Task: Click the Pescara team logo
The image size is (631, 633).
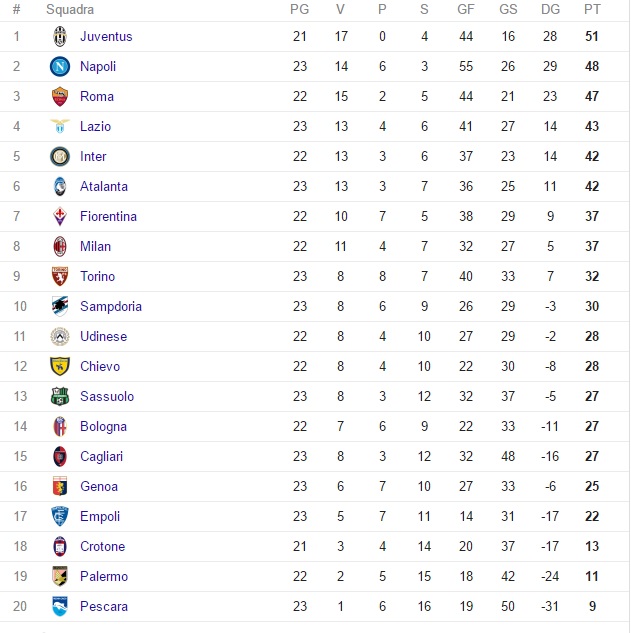Action: (60, 607)
